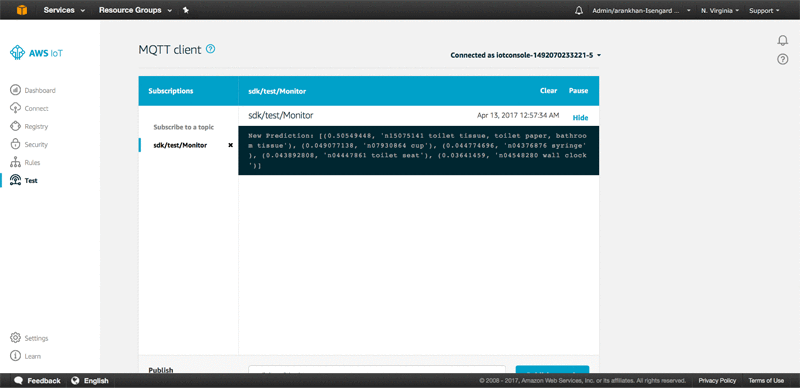Click the Test antenna icon
800x388 pixels.
[x=16, y=180]
